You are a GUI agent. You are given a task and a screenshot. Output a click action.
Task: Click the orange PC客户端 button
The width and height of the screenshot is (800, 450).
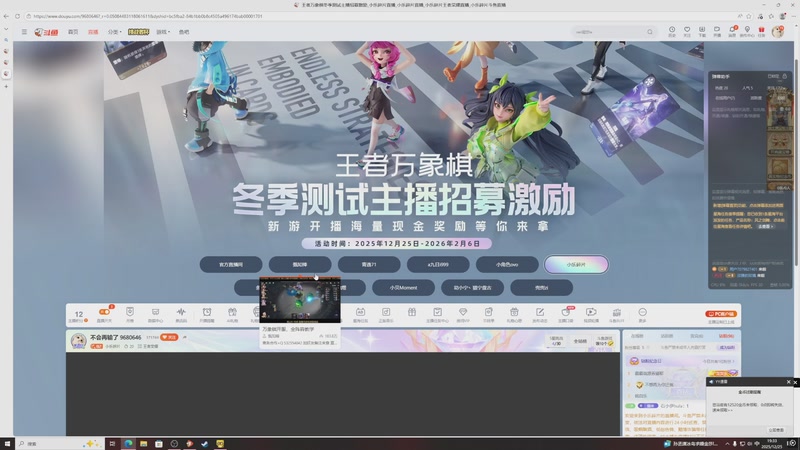click(x=721, y=314)
